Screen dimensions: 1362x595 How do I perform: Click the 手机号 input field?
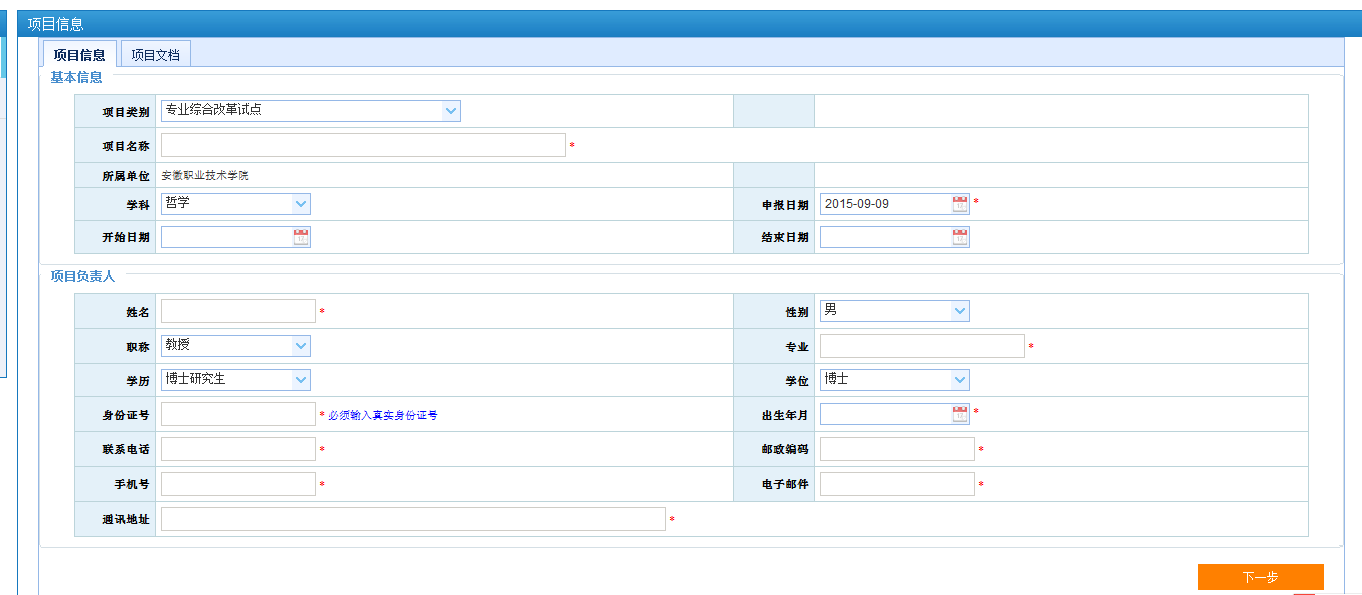coord(238,484)
